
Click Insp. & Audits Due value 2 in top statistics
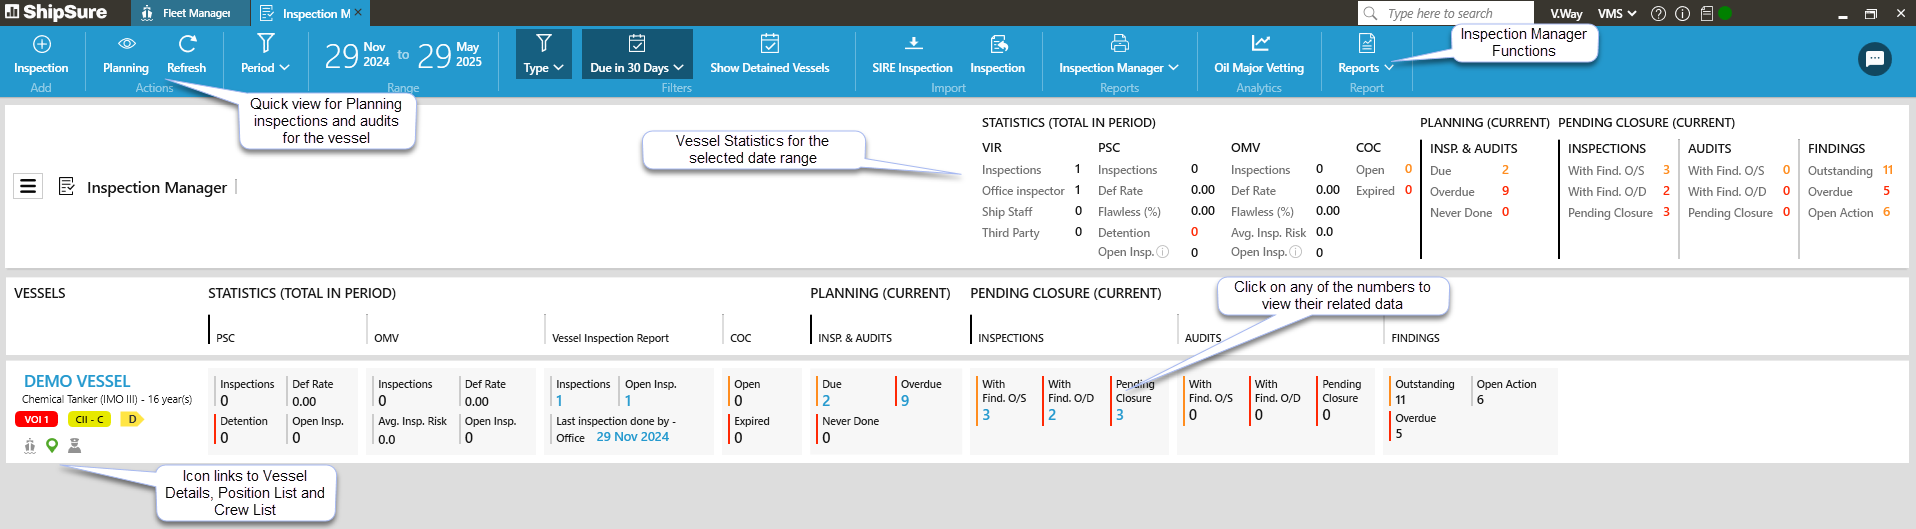(1505, 170)
